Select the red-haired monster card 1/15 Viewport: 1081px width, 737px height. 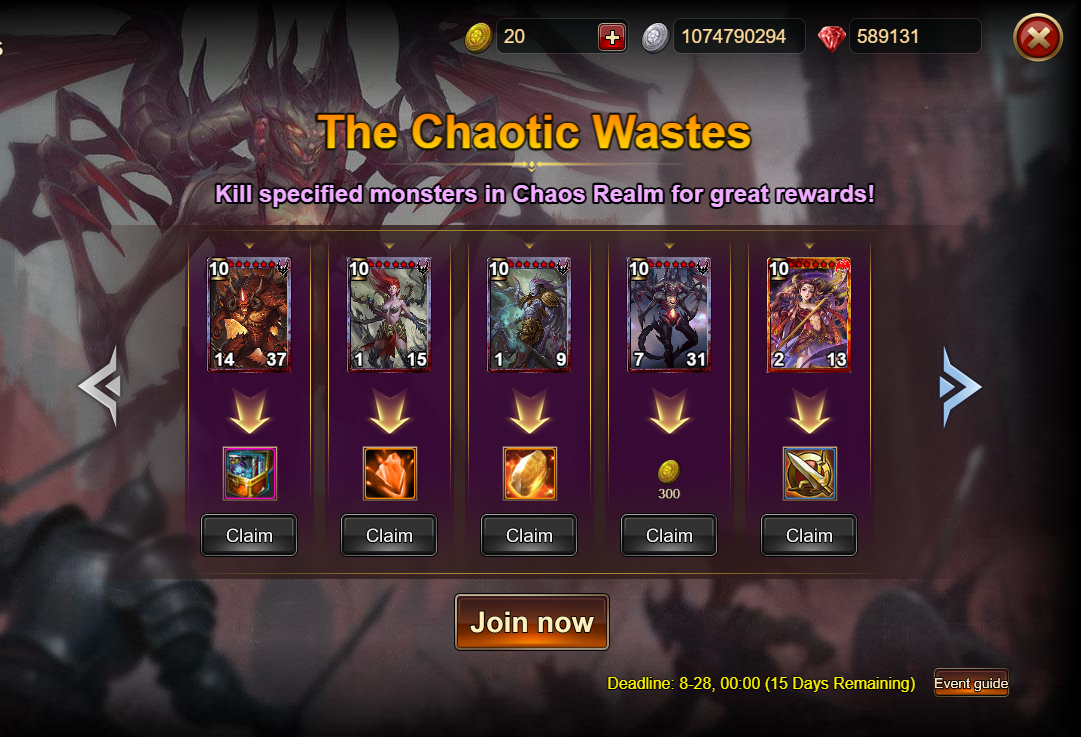click(x=390, y=315)
